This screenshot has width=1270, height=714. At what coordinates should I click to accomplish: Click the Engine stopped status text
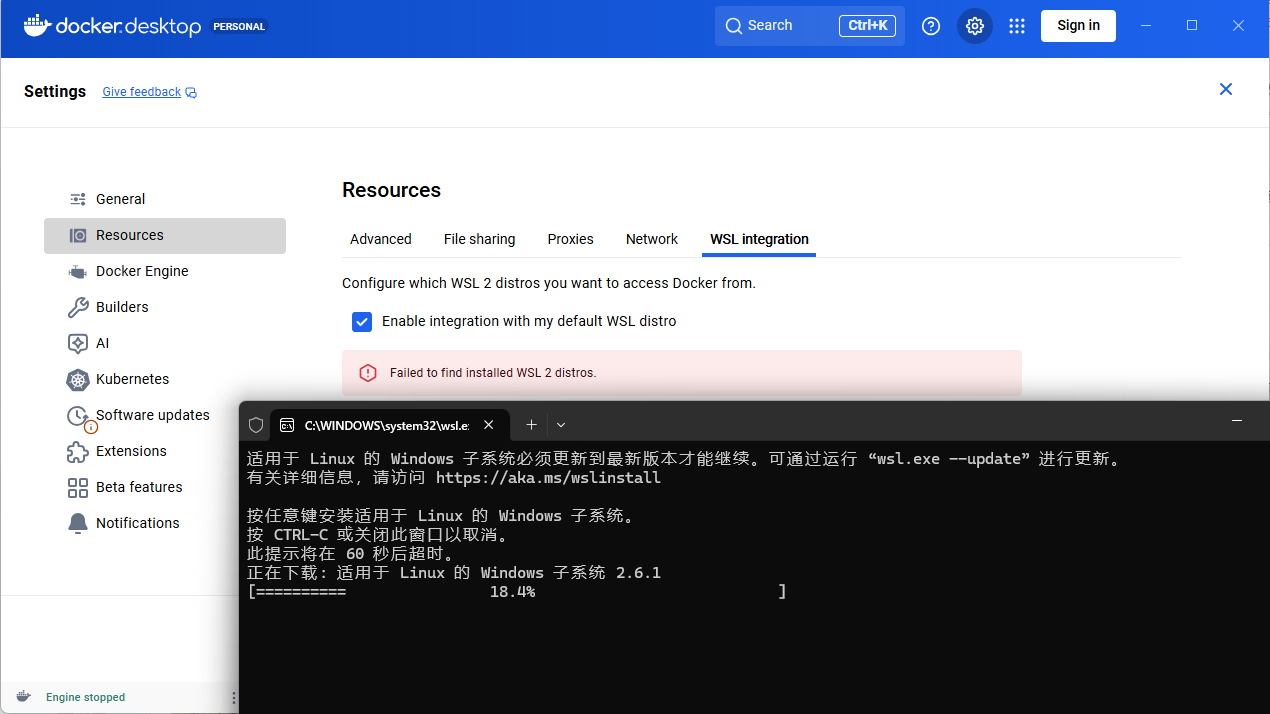(x=86, y=697)
